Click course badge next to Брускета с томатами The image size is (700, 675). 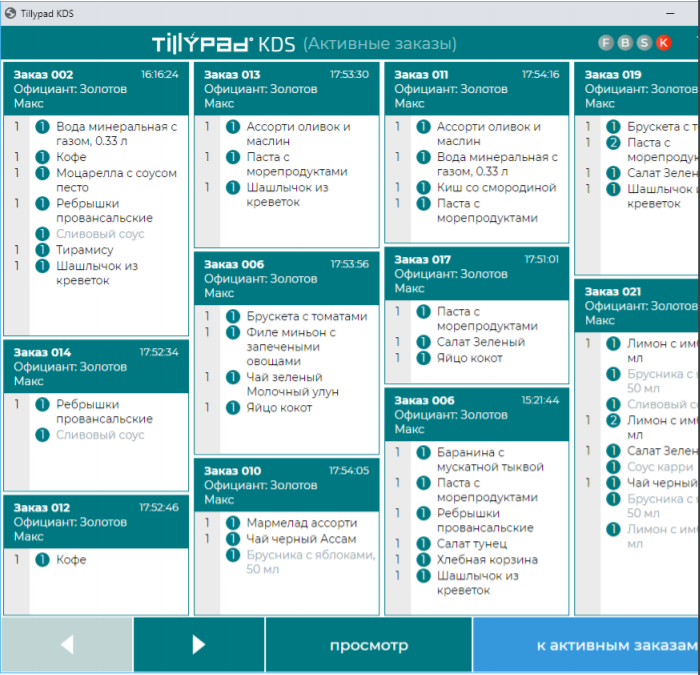(x=233, y=316)
